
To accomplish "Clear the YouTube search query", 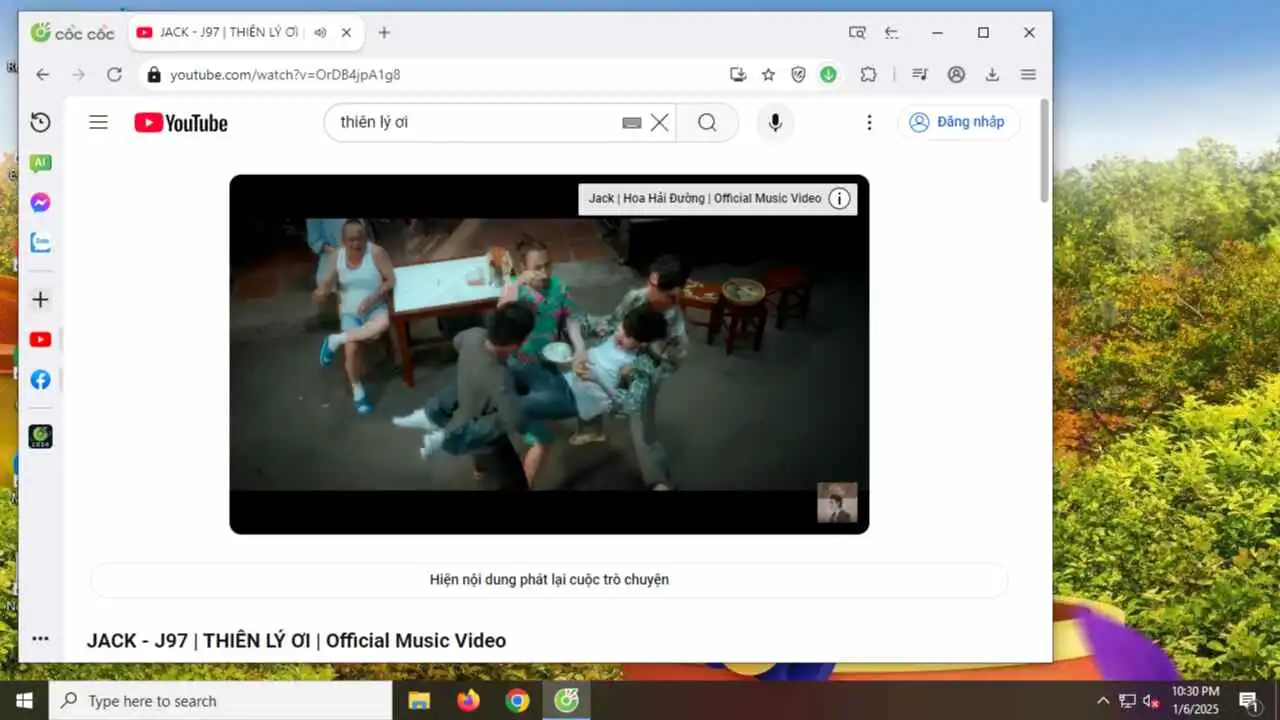I will tap(660, 122).
